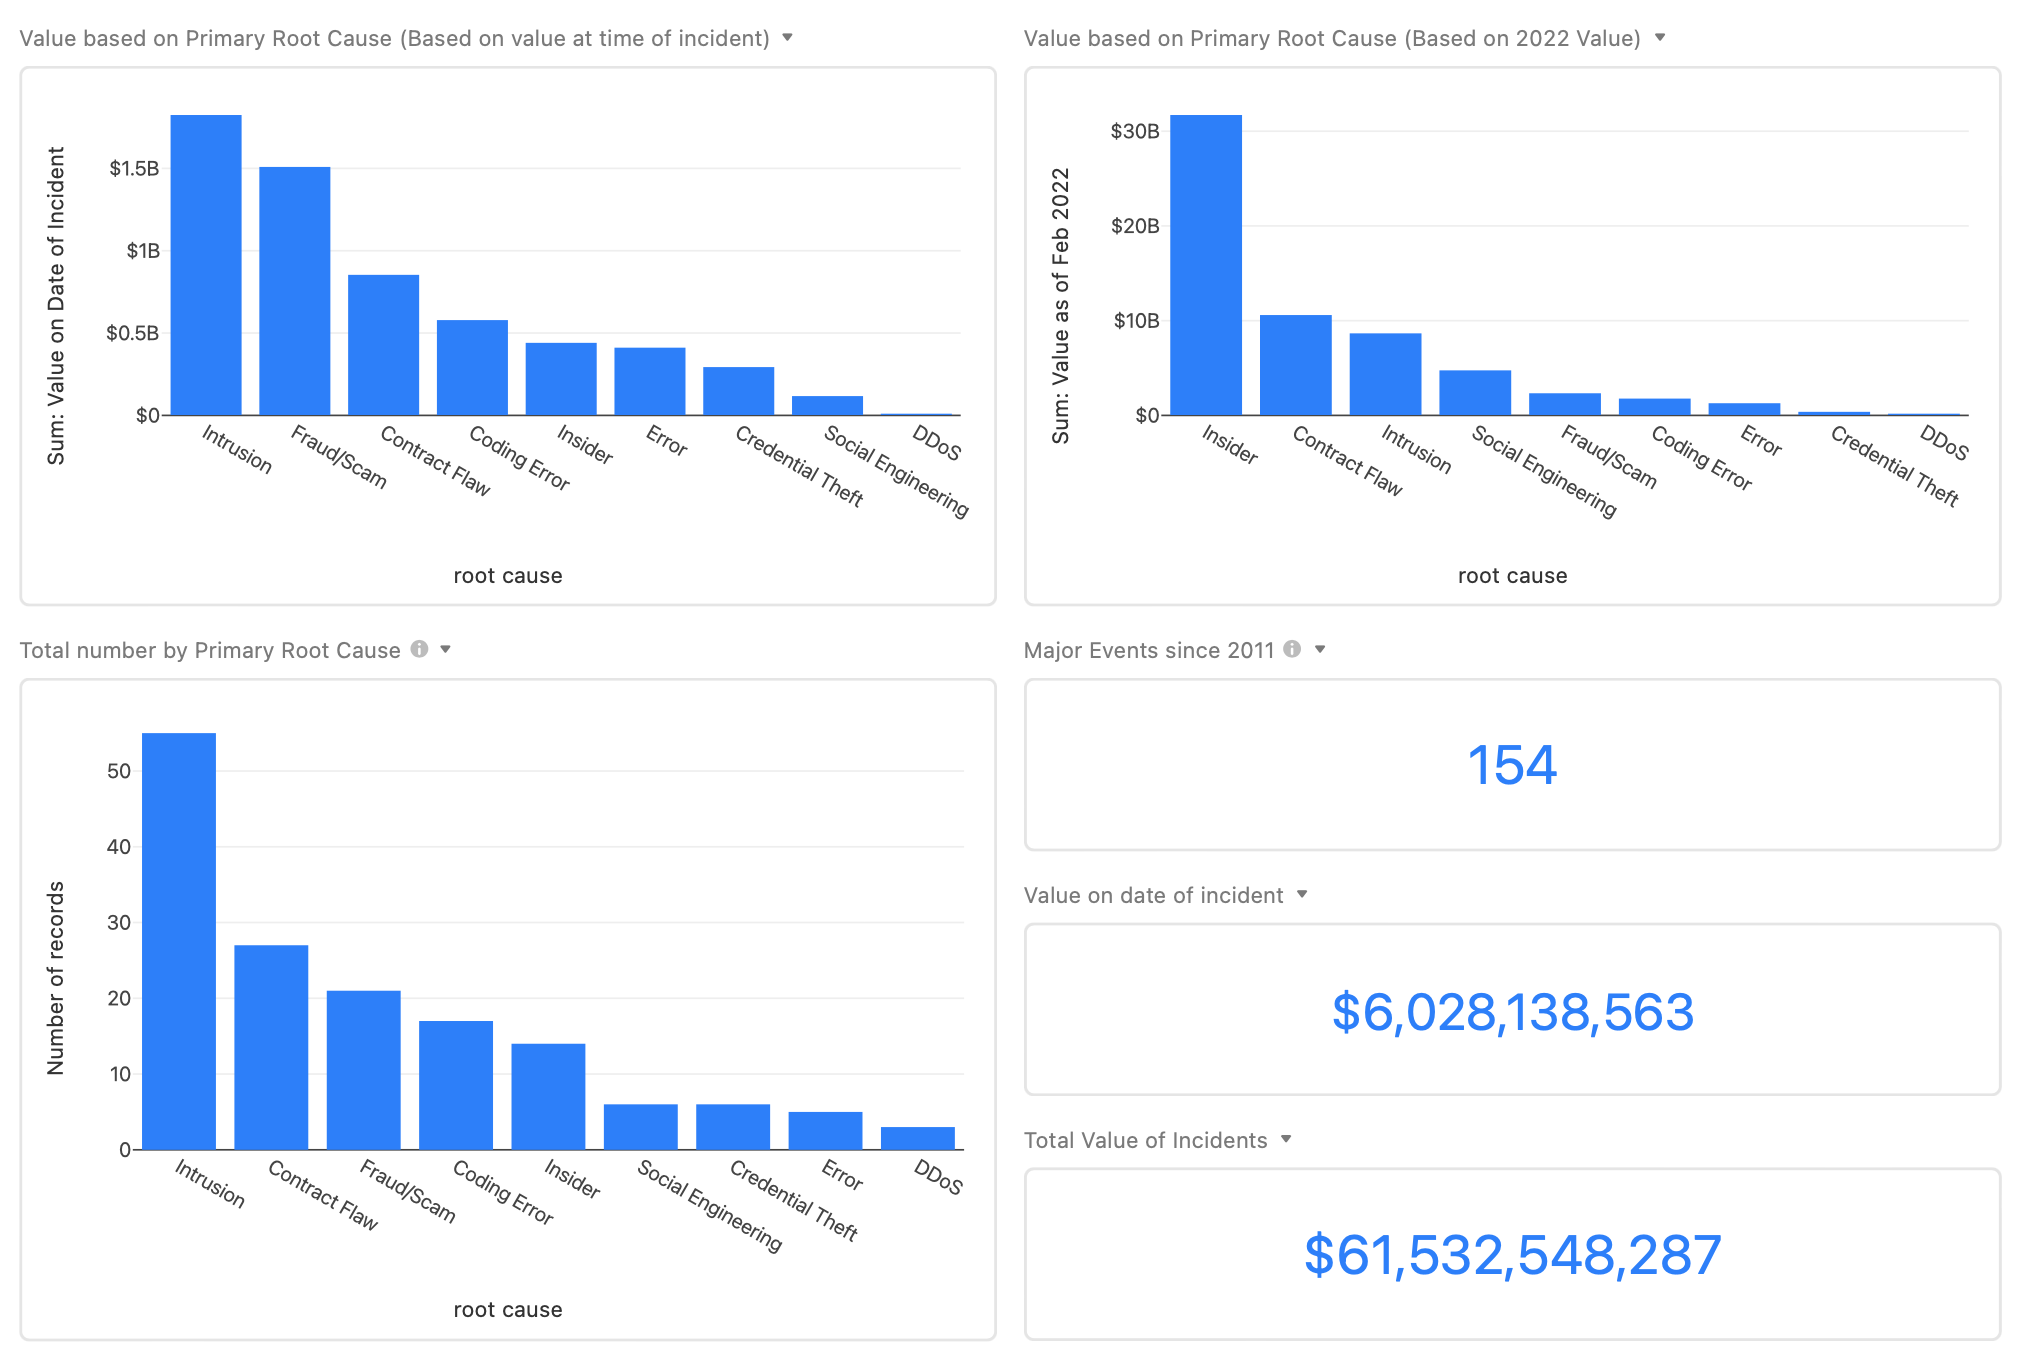This screenshot has height=1366, width=2020.
Task: Click the root cause axis label under Total number chart
Action: pyautogui.click(x=507, y=1309)
